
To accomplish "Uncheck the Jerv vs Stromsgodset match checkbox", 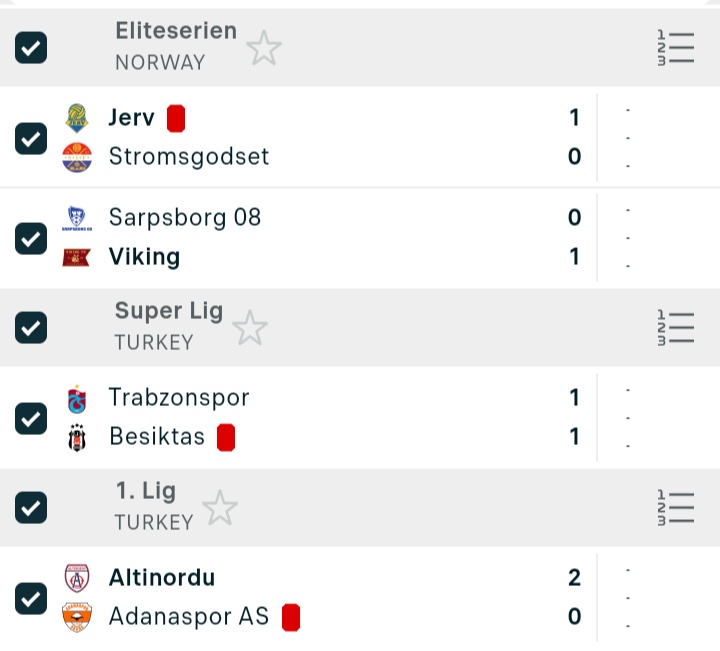I will point(31,138).
